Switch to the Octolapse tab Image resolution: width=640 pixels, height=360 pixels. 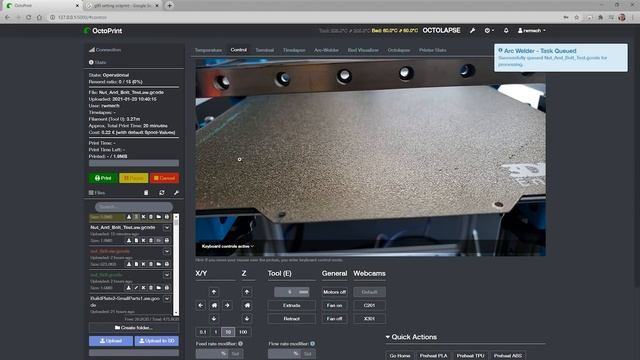coord(399,50)
